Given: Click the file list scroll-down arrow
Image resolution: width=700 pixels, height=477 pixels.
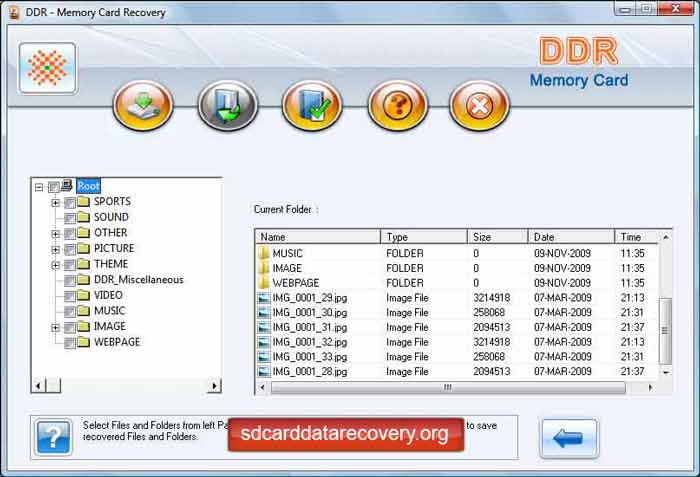Looking at the screenshot, I should click(666, 372).
